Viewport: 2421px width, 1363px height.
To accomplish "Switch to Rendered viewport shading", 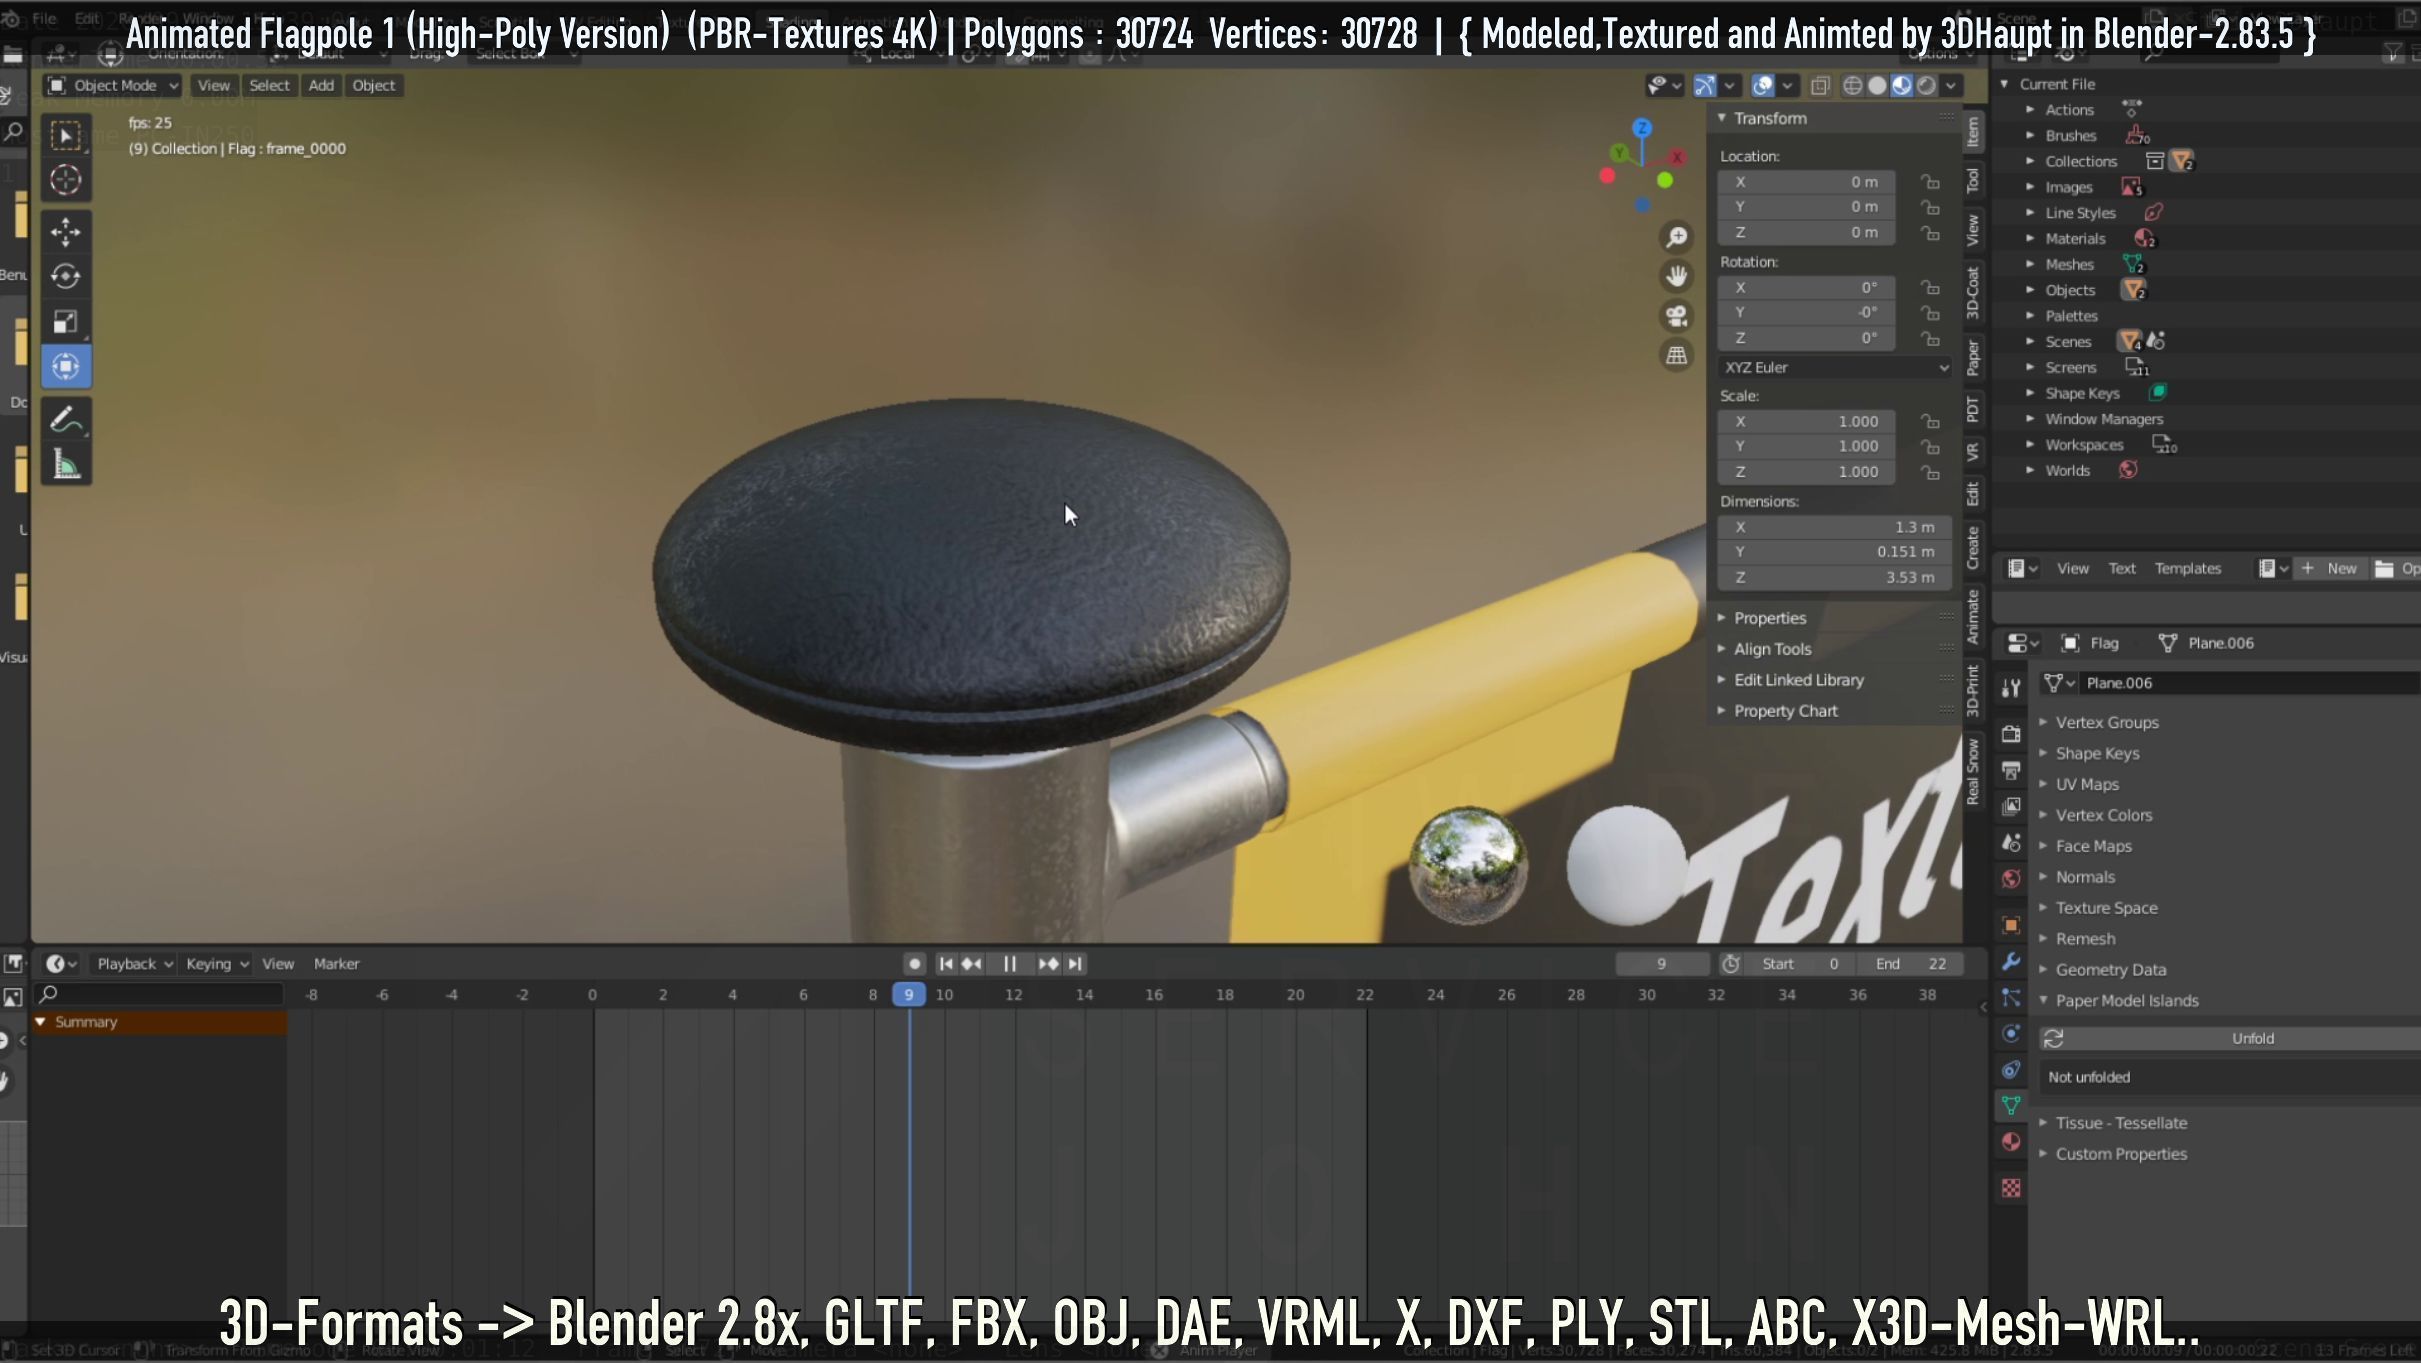I will (1926, 86).
